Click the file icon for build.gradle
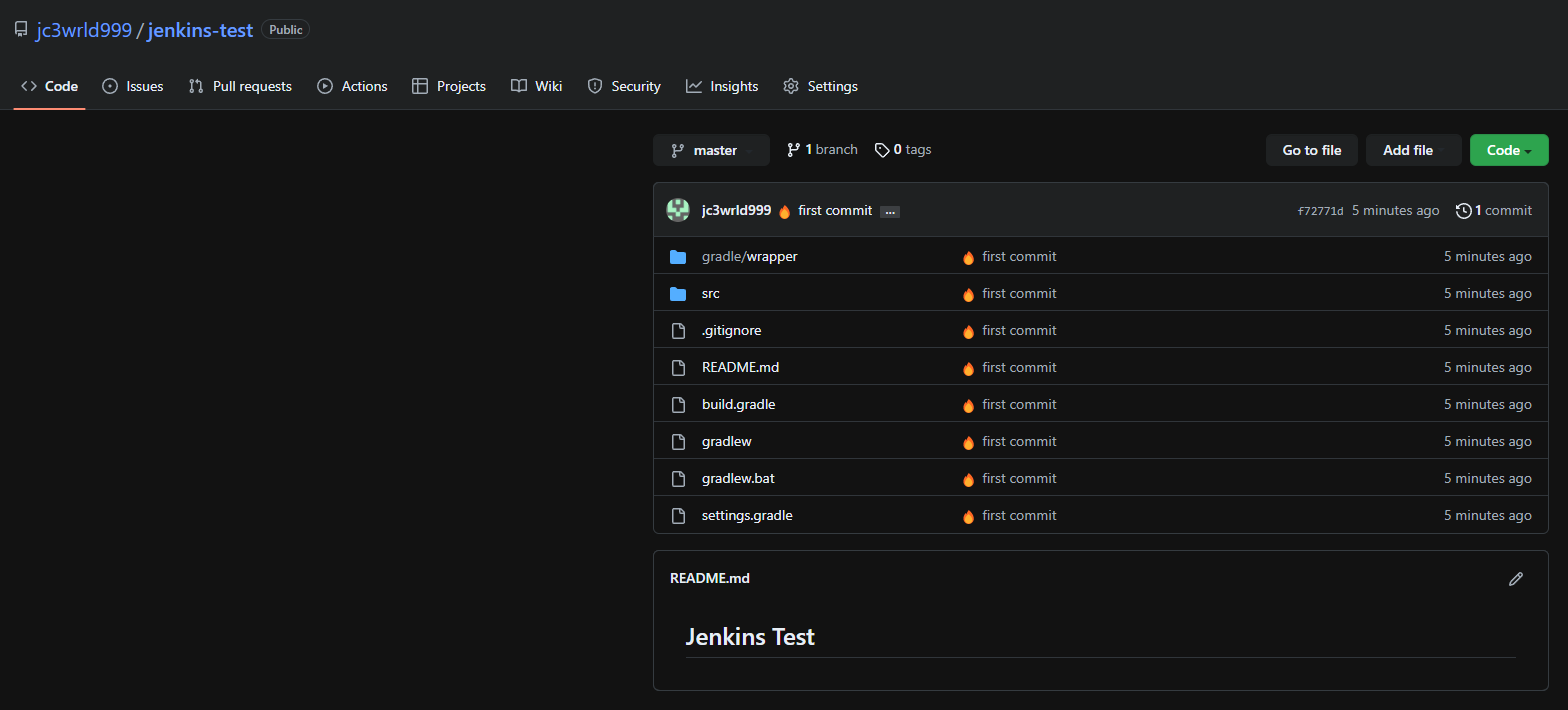 (x=678, y=405)
